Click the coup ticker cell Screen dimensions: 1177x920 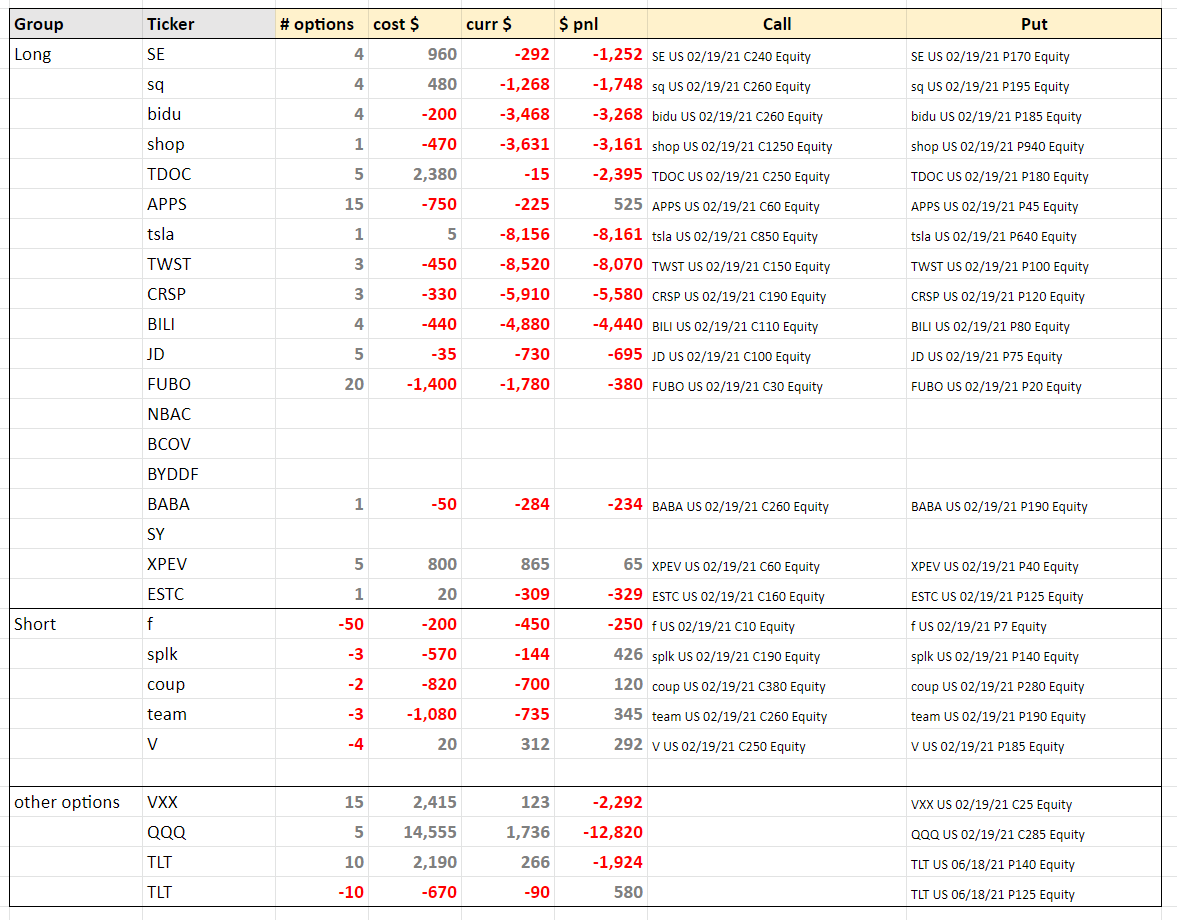(x=209, y=684)
